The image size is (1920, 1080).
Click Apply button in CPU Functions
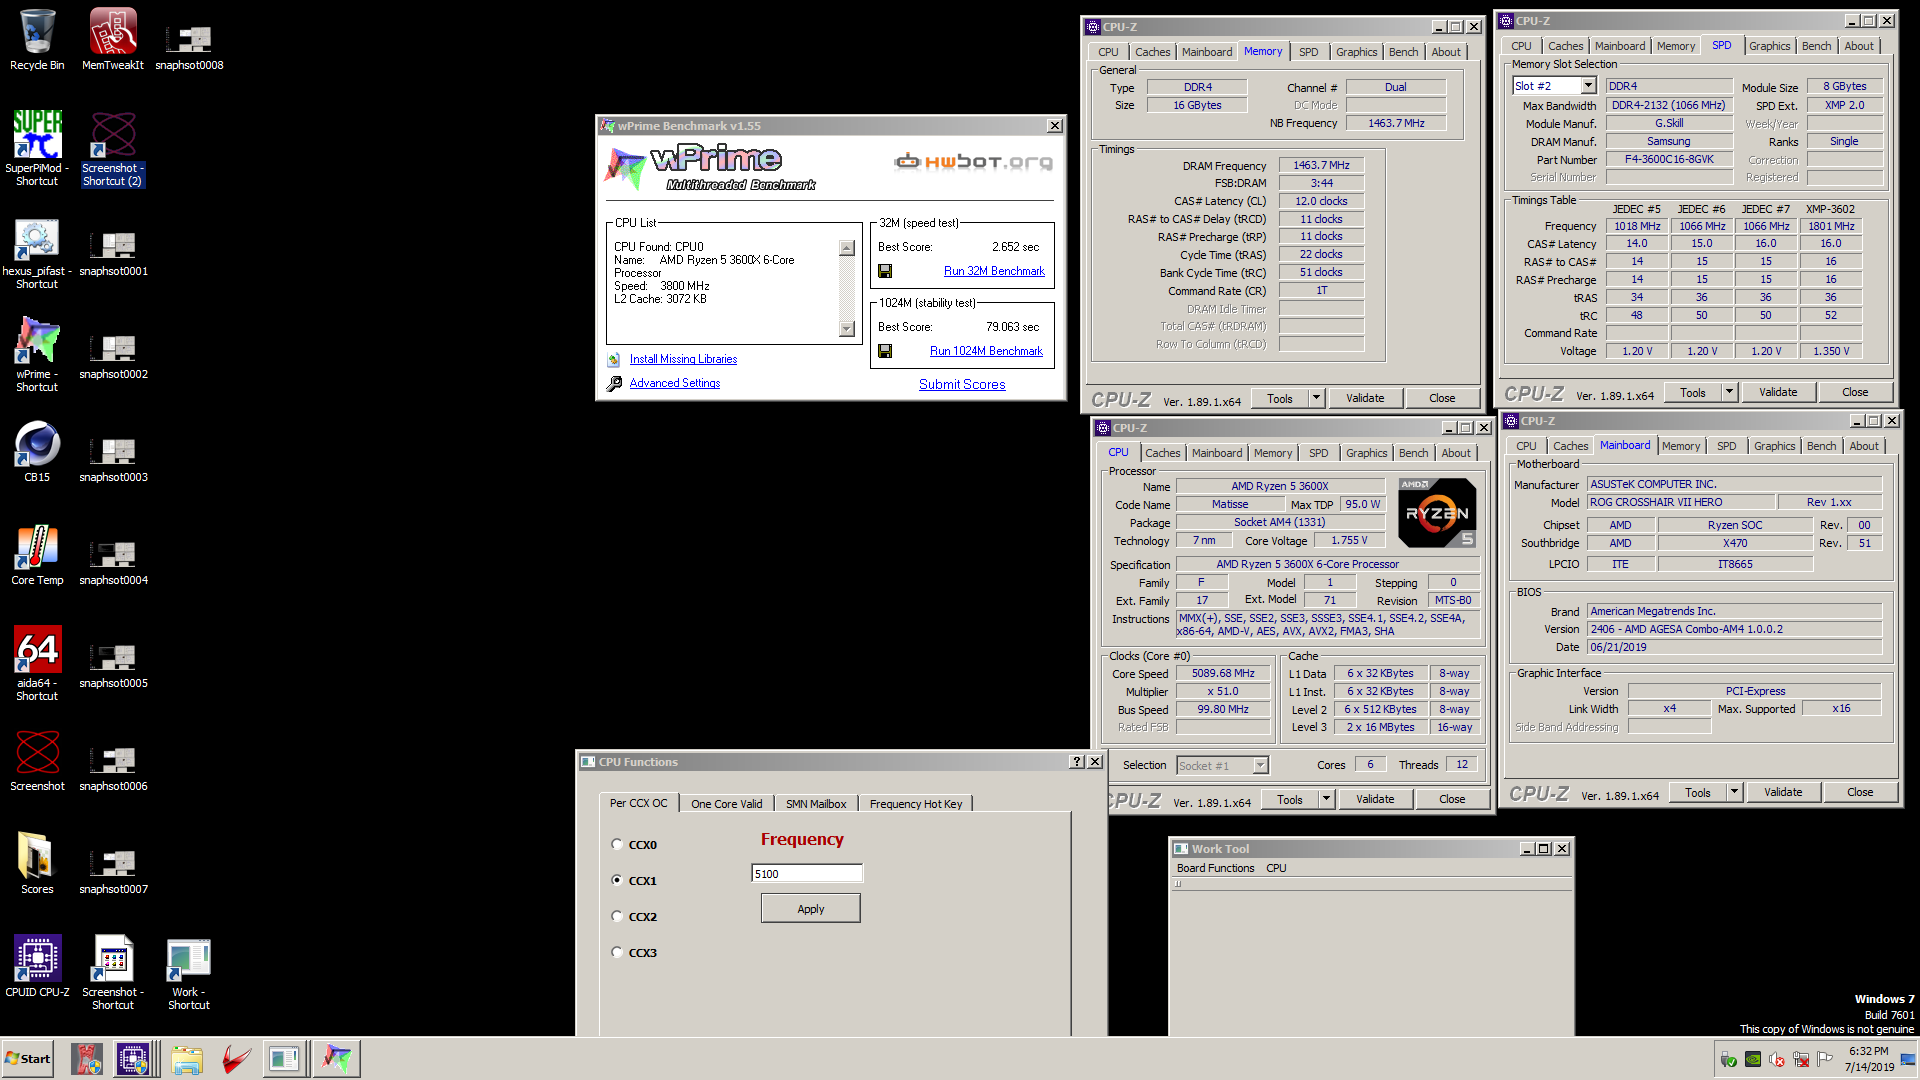pyautogui.click(x=810, y=909)
